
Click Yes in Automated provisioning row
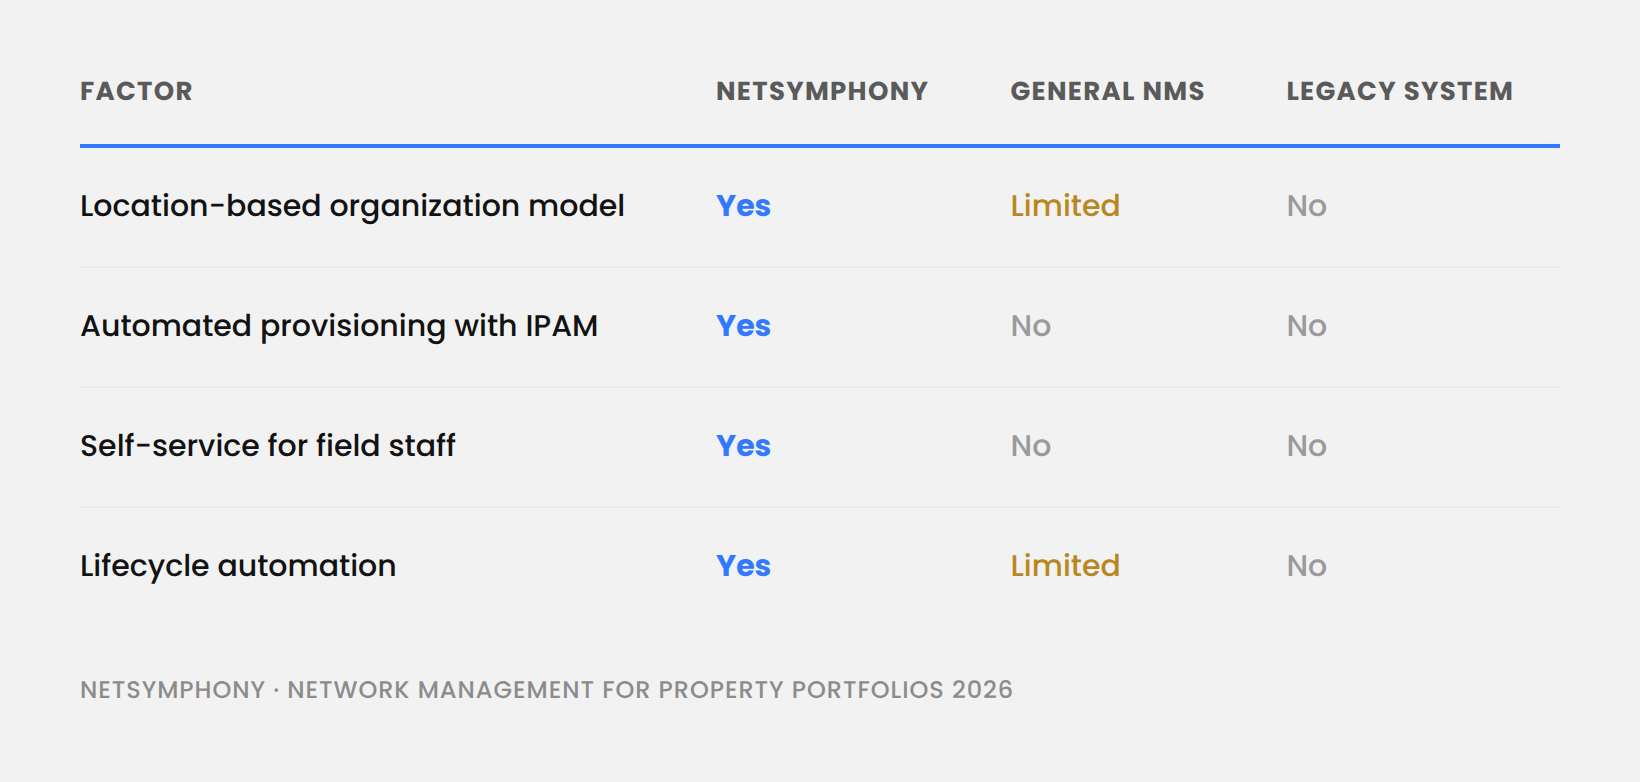click(743, 326)
